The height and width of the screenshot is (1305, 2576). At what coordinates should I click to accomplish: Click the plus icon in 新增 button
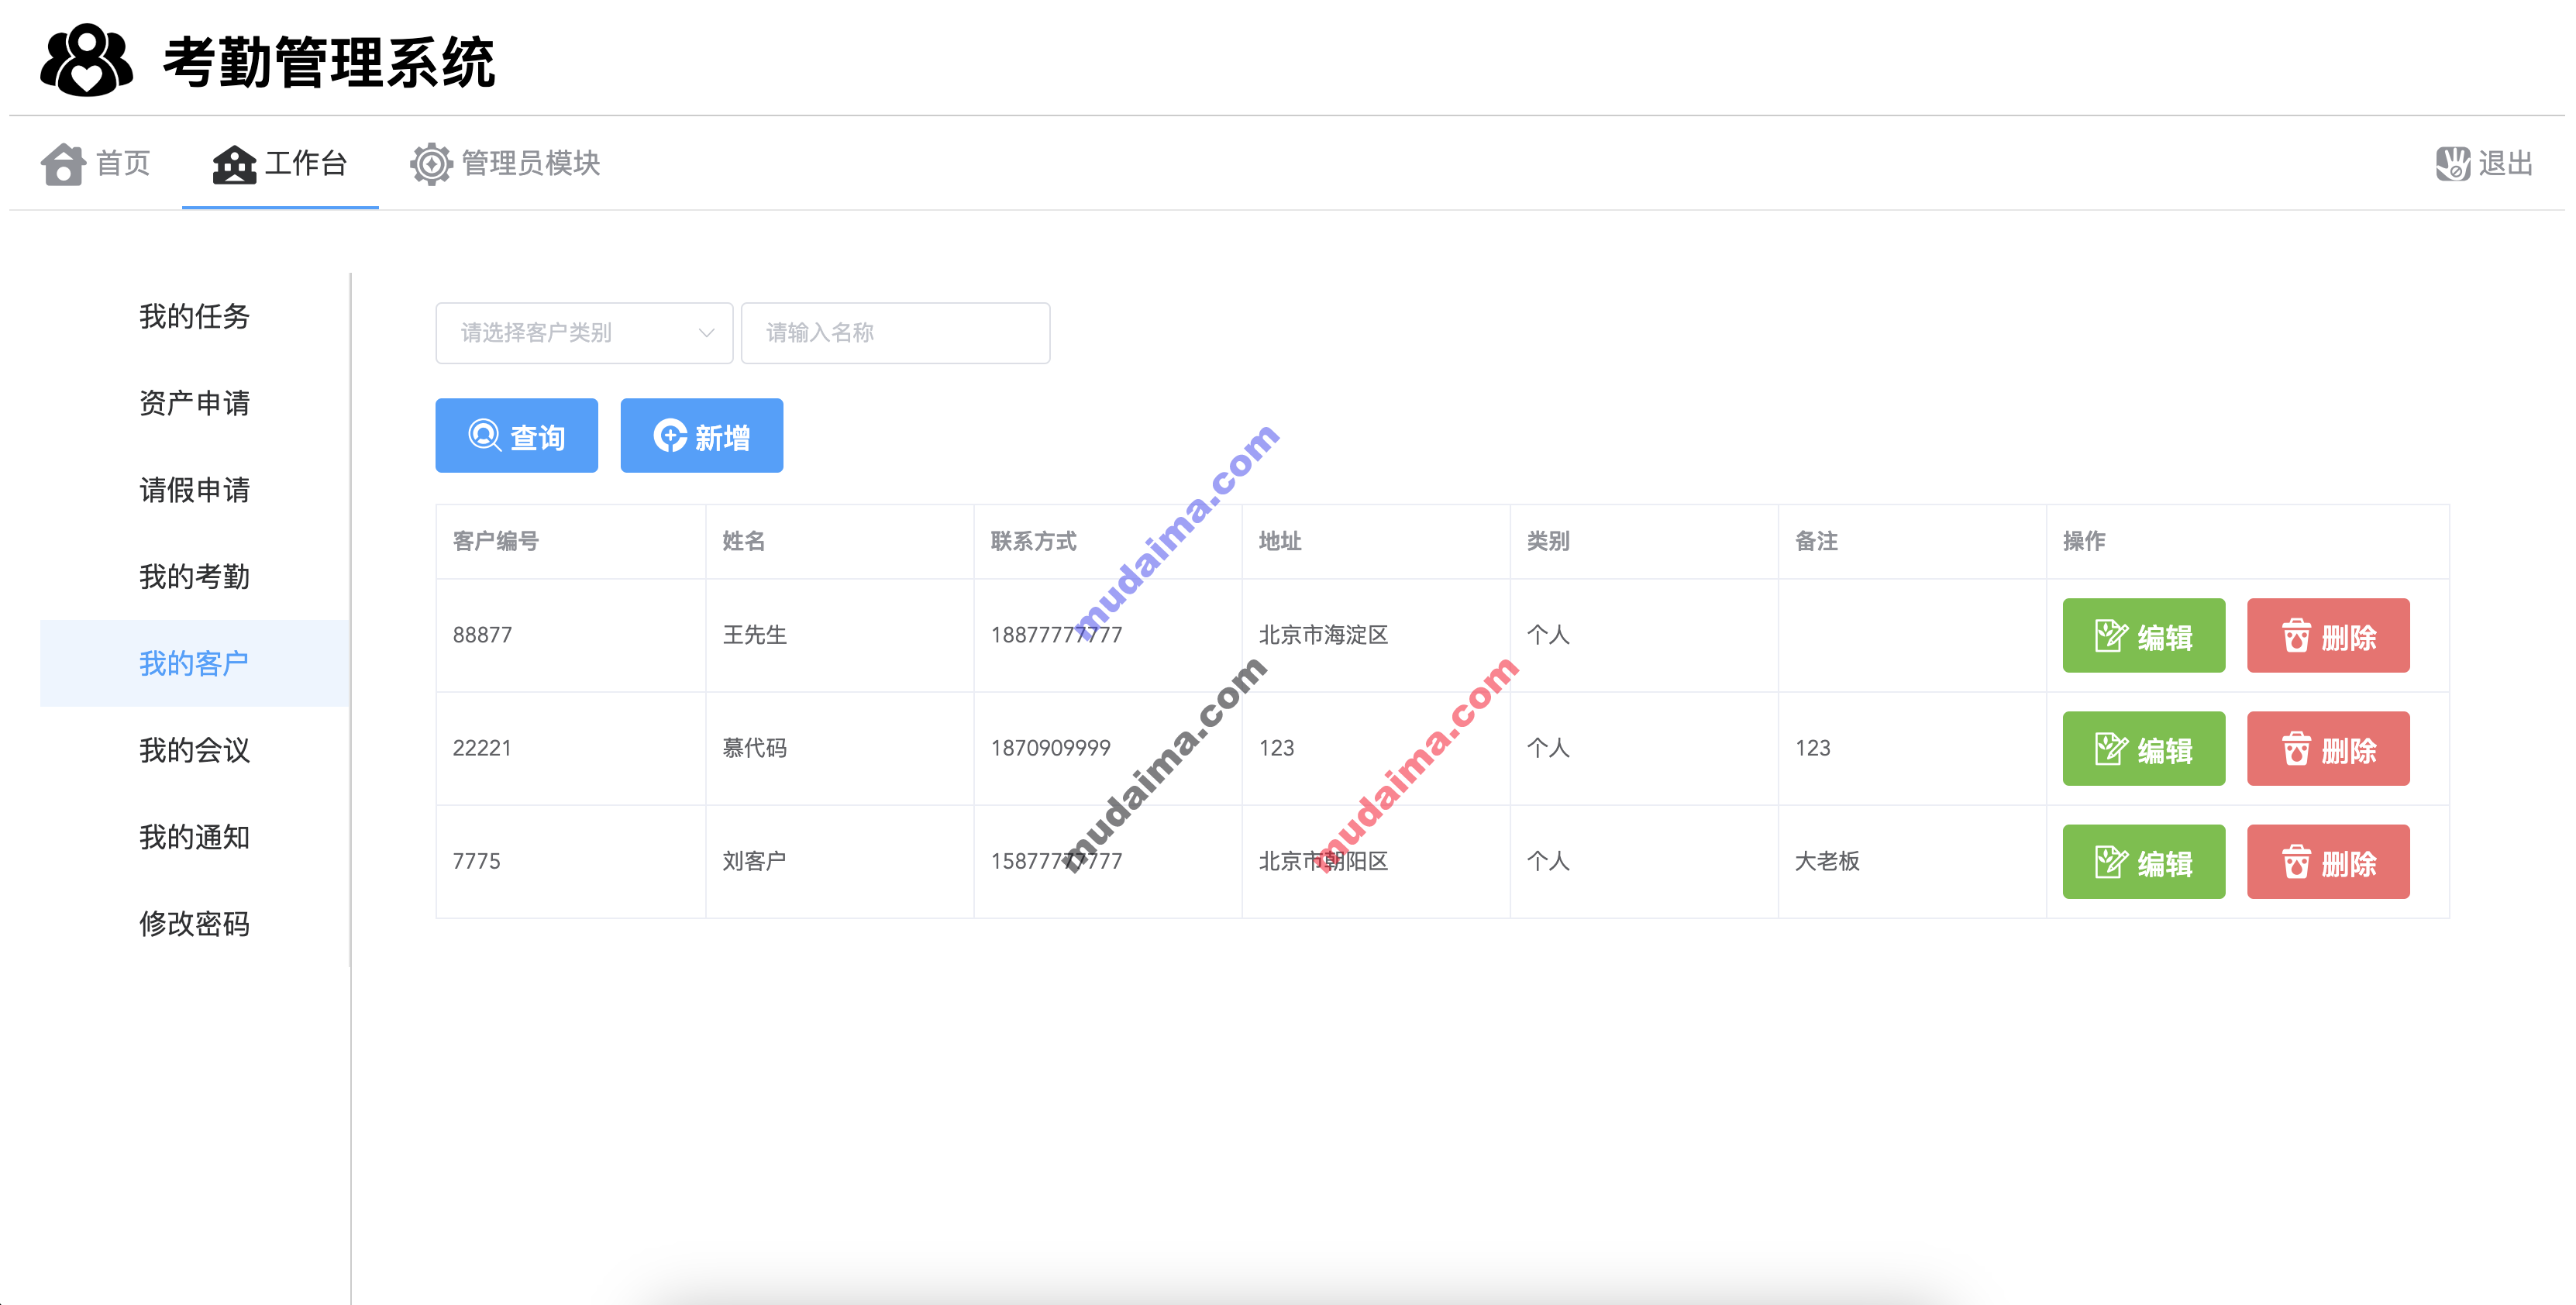[x=670, y=436]
